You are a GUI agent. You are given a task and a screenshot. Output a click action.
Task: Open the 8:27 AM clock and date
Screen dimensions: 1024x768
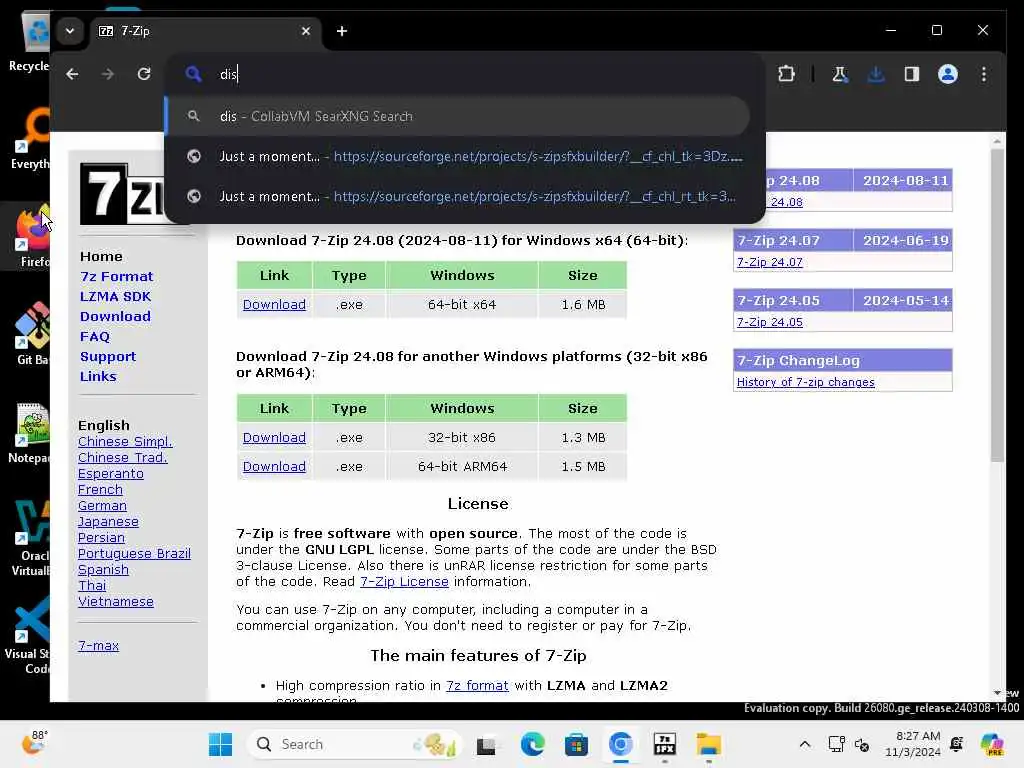(x=912, y=744)
